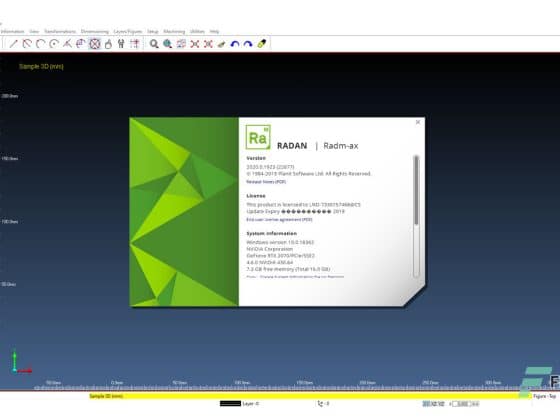560x420 pixels.
Task: Undo with the left blue arrow
Action: (x=235, y=44)
